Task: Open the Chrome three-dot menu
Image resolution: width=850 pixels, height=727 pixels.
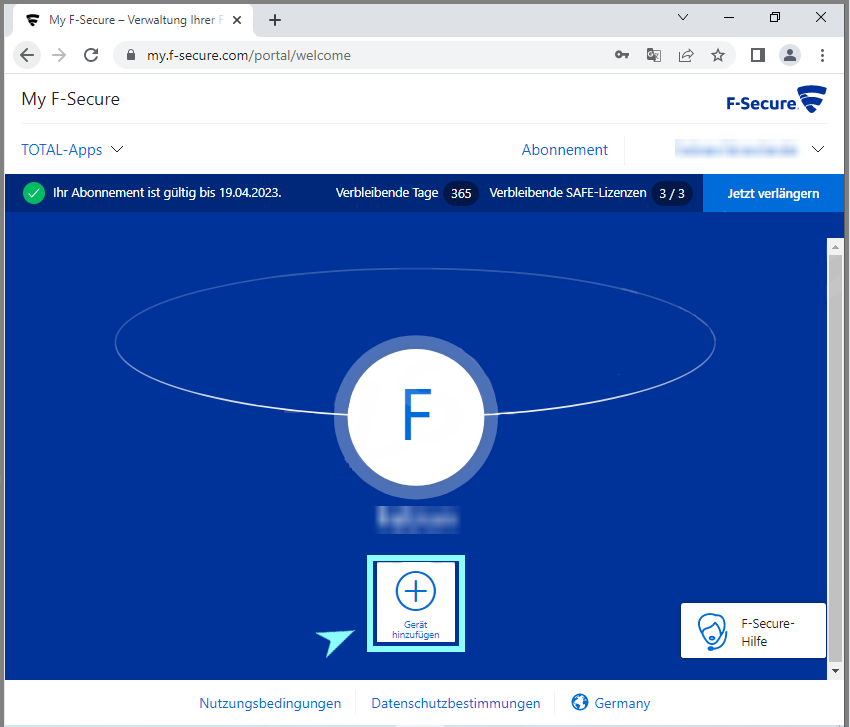Action: (822, 55)
